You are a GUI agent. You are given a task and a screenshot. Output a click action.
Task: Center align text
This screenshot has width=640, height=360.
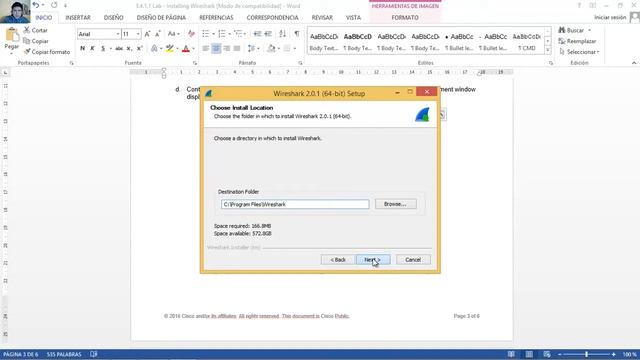click(216, 49)
